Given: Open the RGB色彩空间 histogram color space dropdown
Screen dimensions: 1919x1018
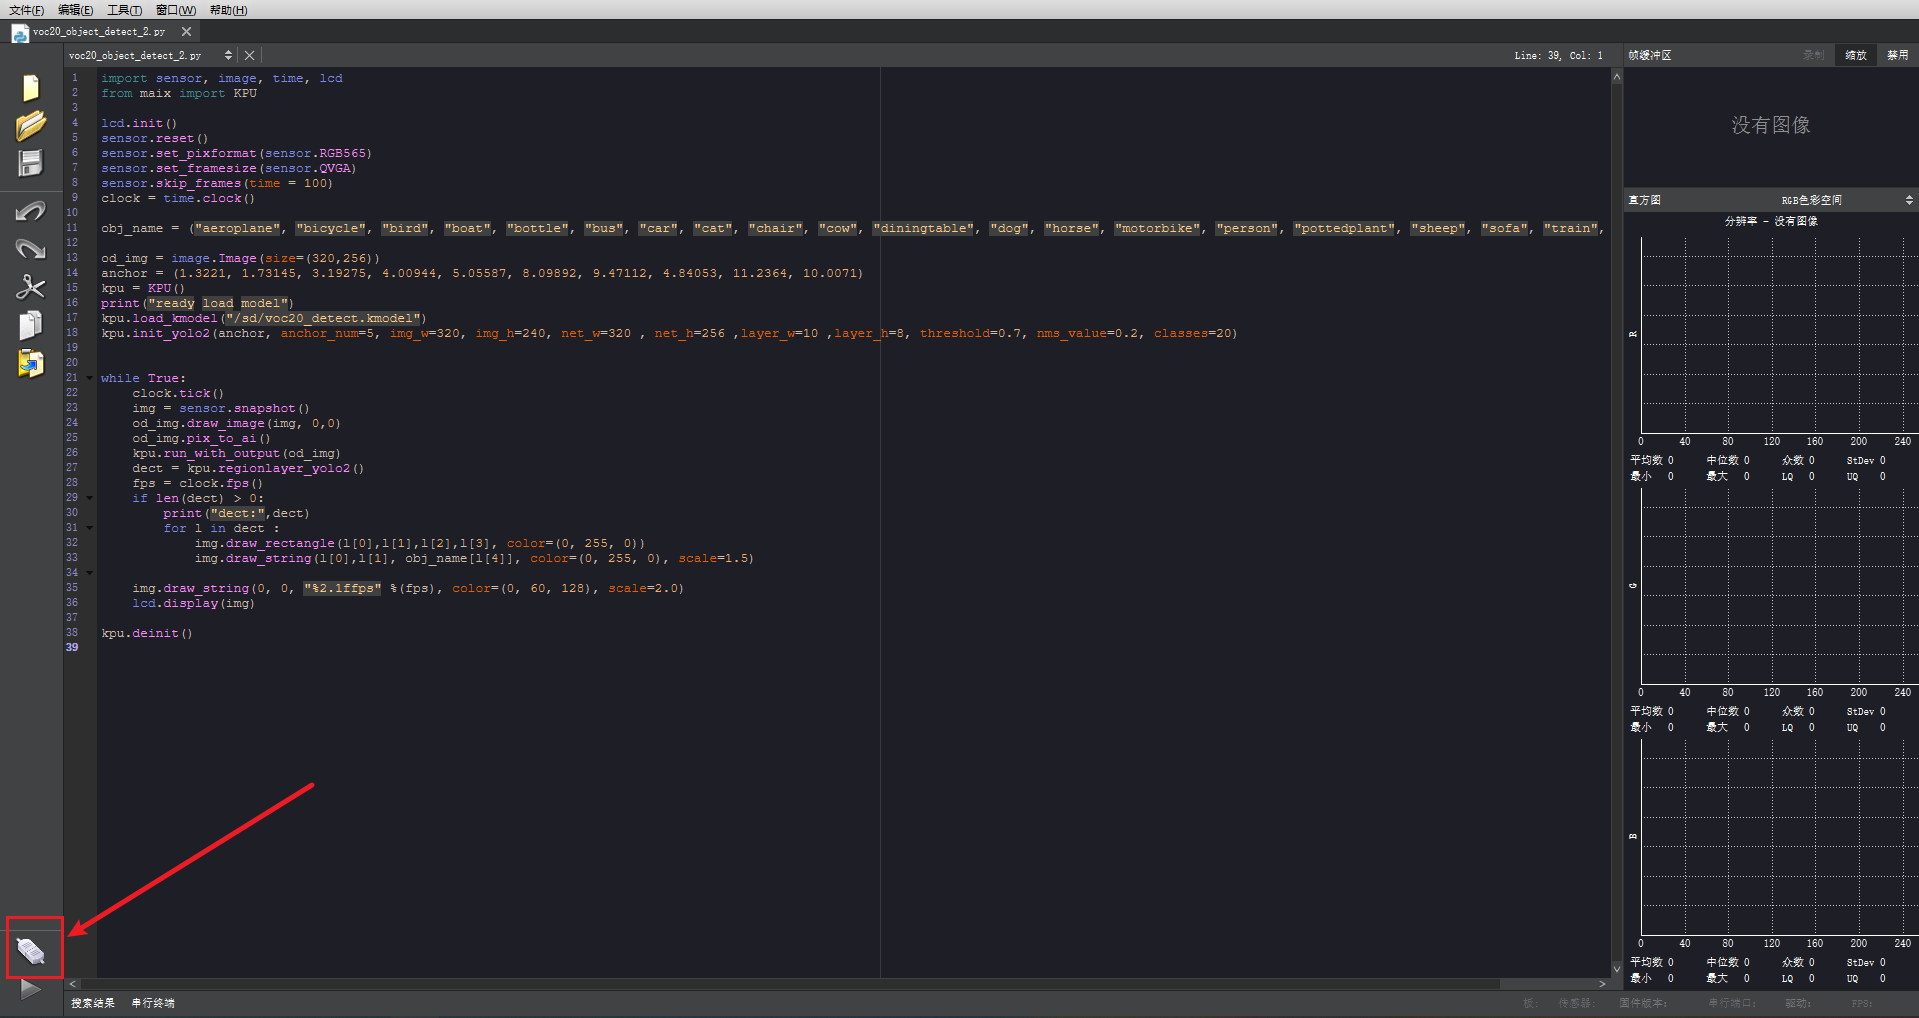Looking at the screenshot, I should (1846, 200).
